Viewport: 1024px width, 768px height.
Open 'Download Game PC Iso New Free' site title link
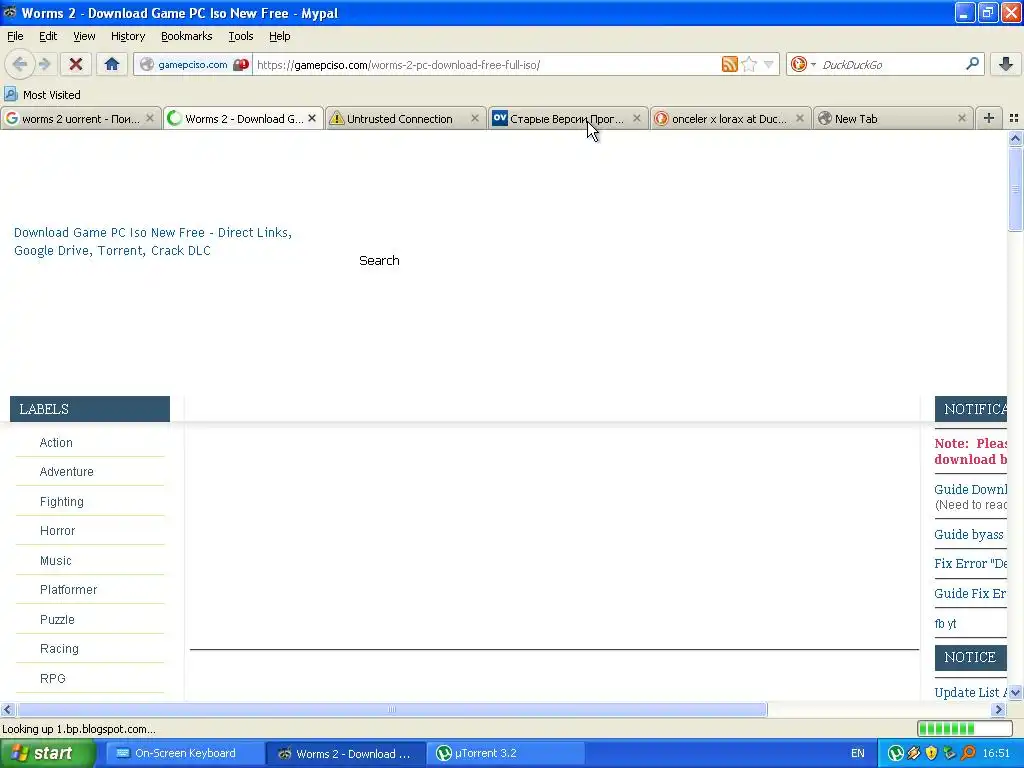point(153,241)
